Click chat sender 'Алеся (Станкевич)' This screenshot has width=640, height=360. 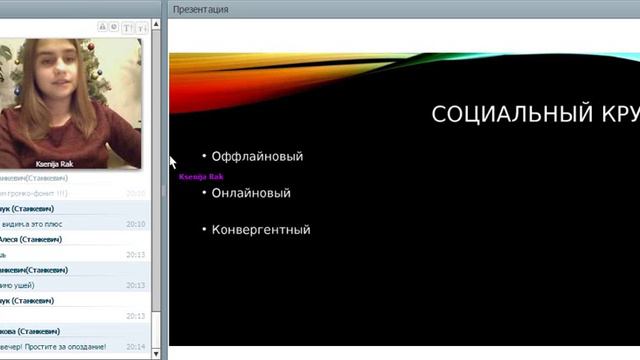coord(31,240)
